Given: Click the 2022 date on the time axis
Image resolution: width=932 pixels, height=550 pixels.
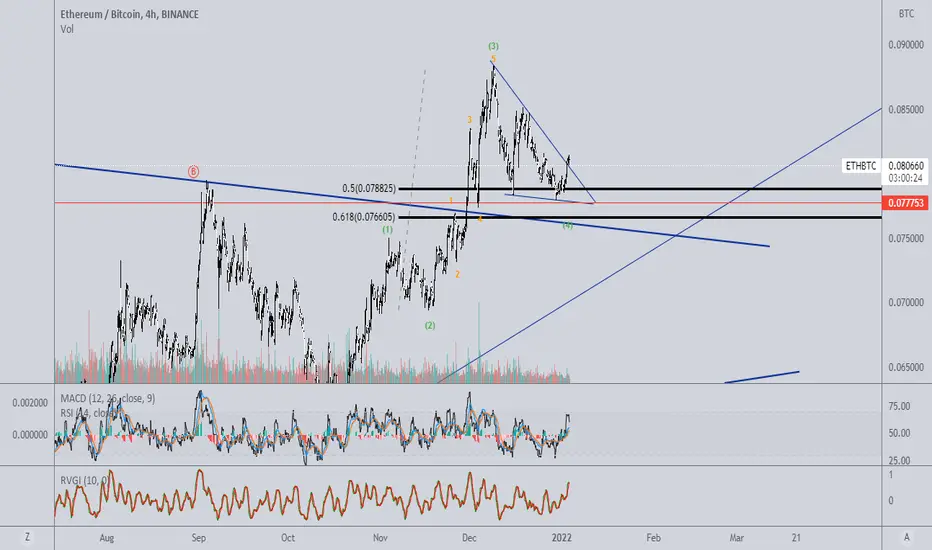Looking at the screenshot, I should [562, 538].
